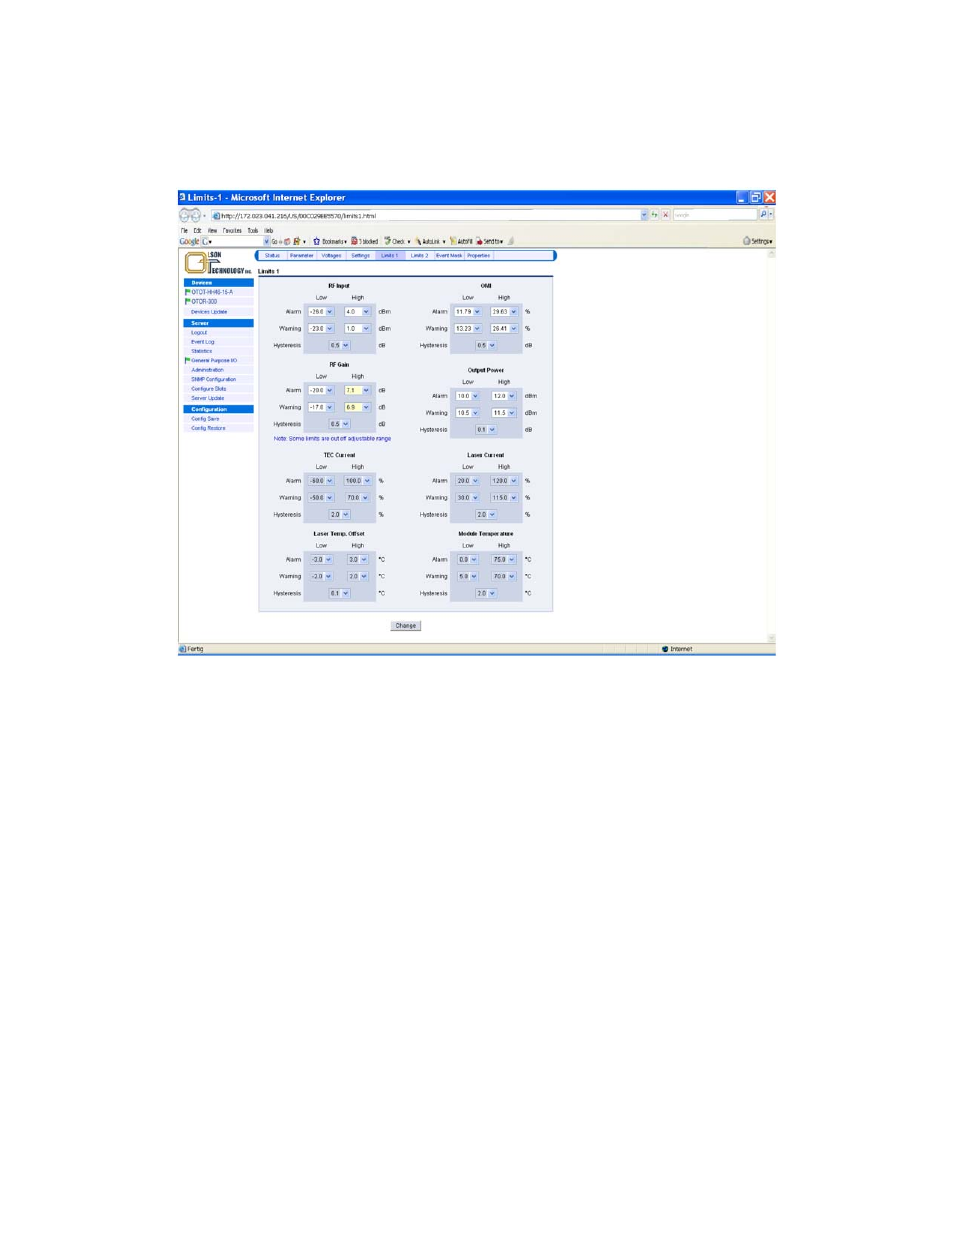954x1235 pixels.
Task: Open OMI Warning High dropdown
Action: pos(504,329)
